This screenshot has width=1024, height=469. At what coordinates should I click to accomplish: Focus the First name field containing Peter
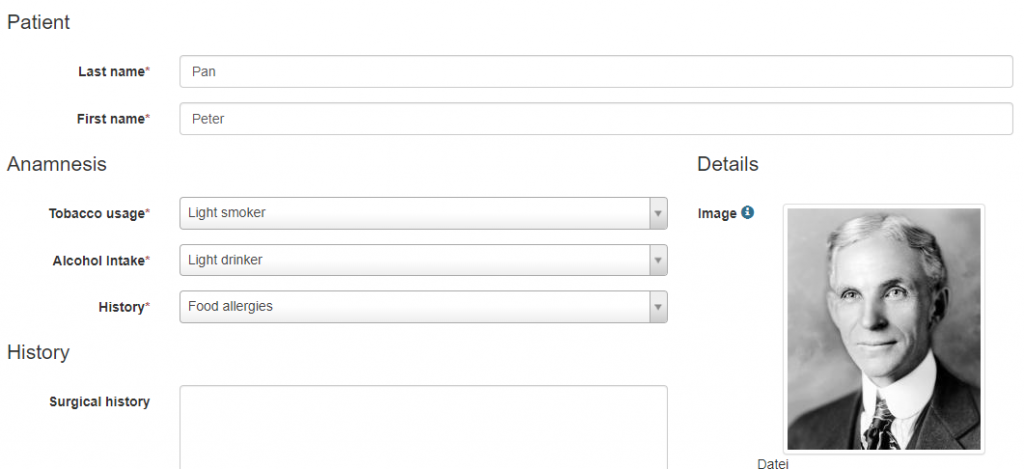click(596, 118)
